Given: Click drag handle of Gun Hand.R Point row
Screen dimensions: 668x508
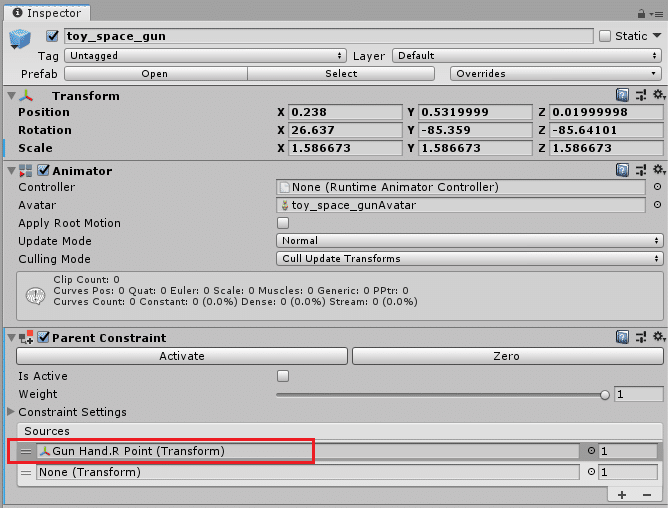Looking at the screenshot, I should 26,451.
